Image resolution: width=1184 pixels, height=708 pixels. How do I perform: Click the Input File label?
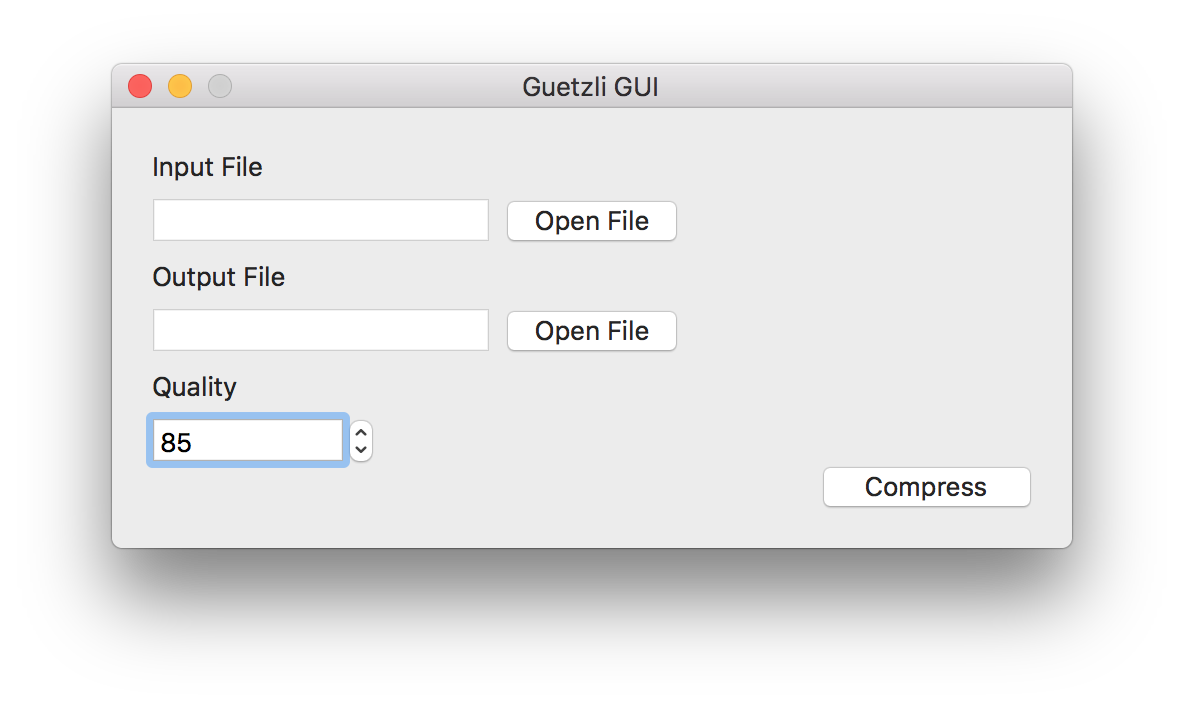pos(208,167)
